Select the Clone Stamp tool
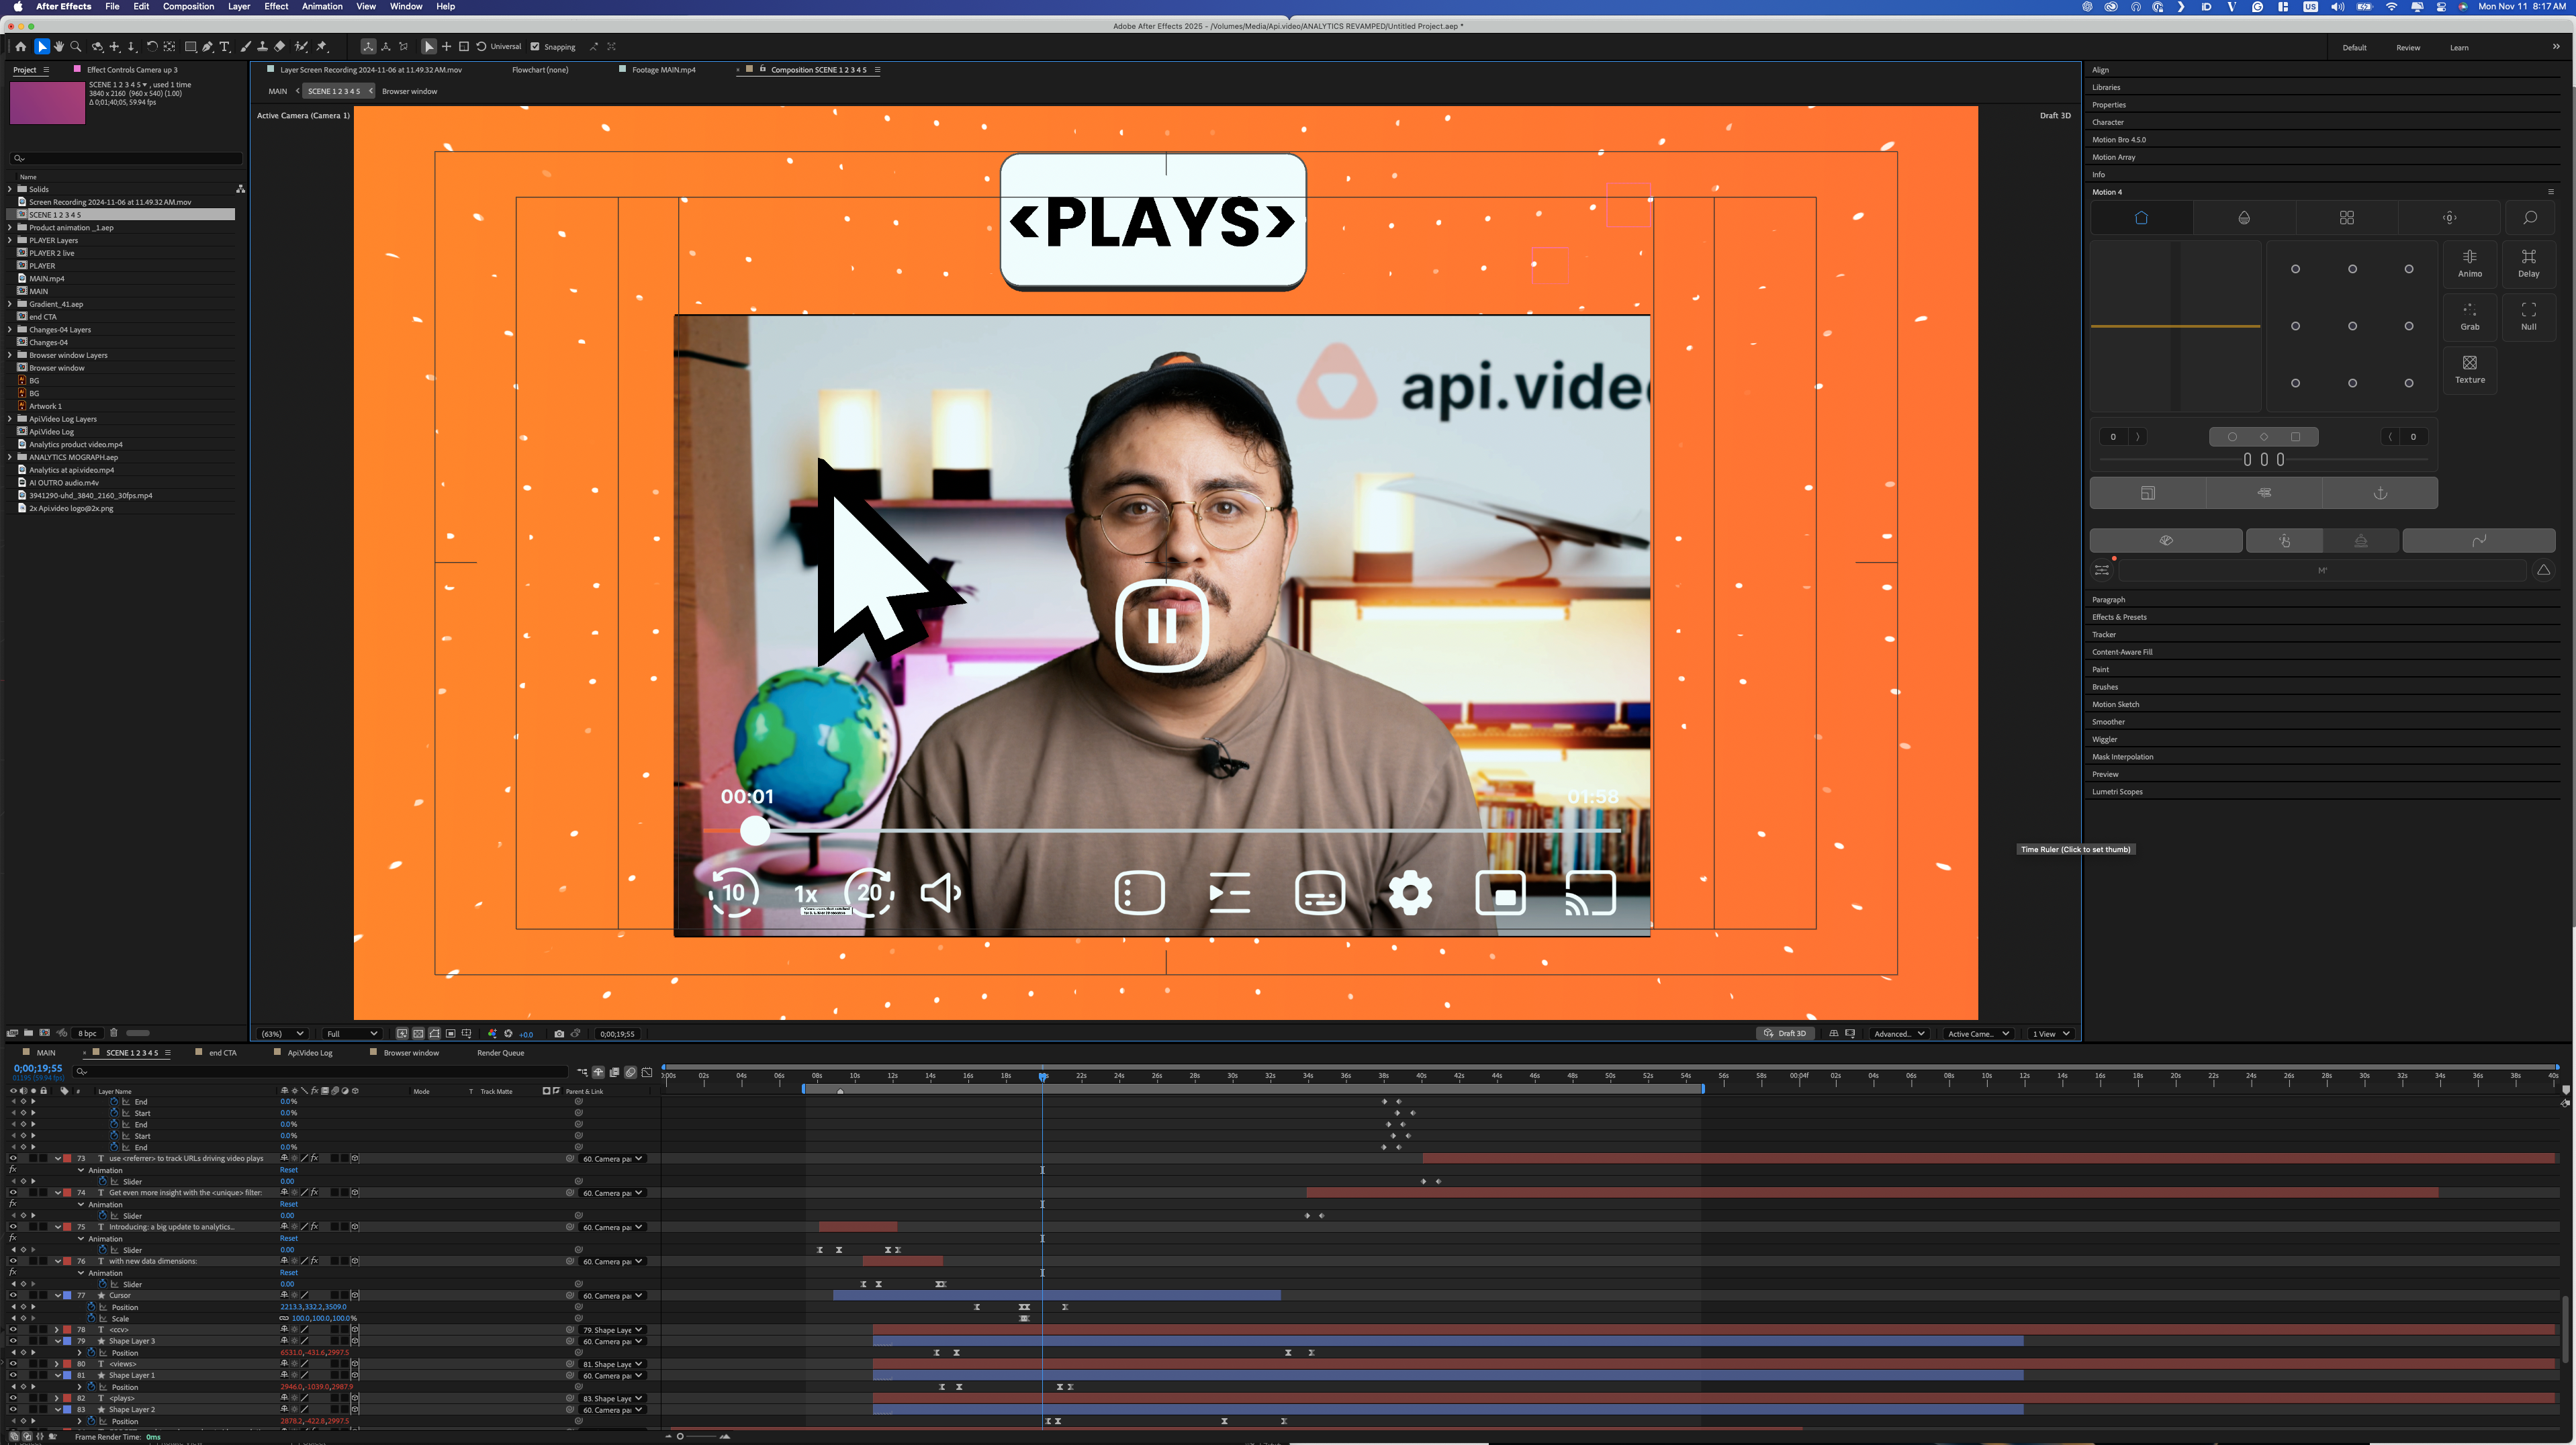 coord(262,46)
